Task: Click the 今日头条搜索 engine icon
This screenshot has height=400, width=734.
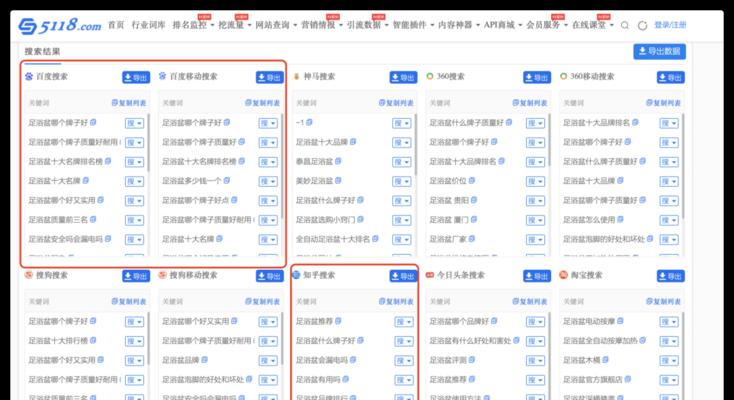Action: pyautogui.click(x=430, y=275)
